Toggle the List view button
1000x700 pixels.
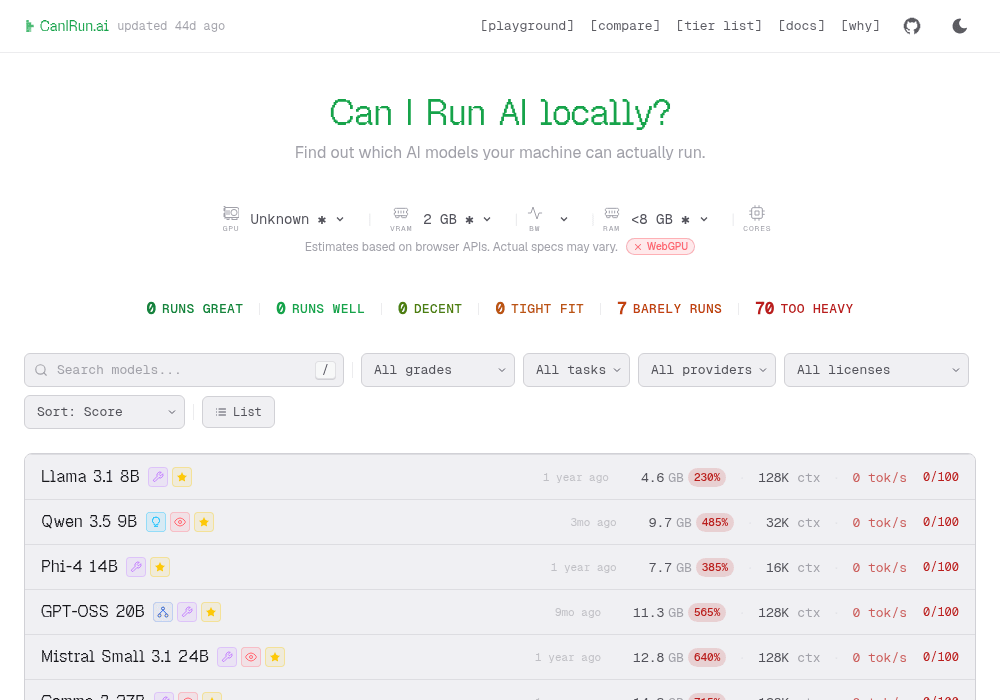pyautogui.click(x=239, y=412)
